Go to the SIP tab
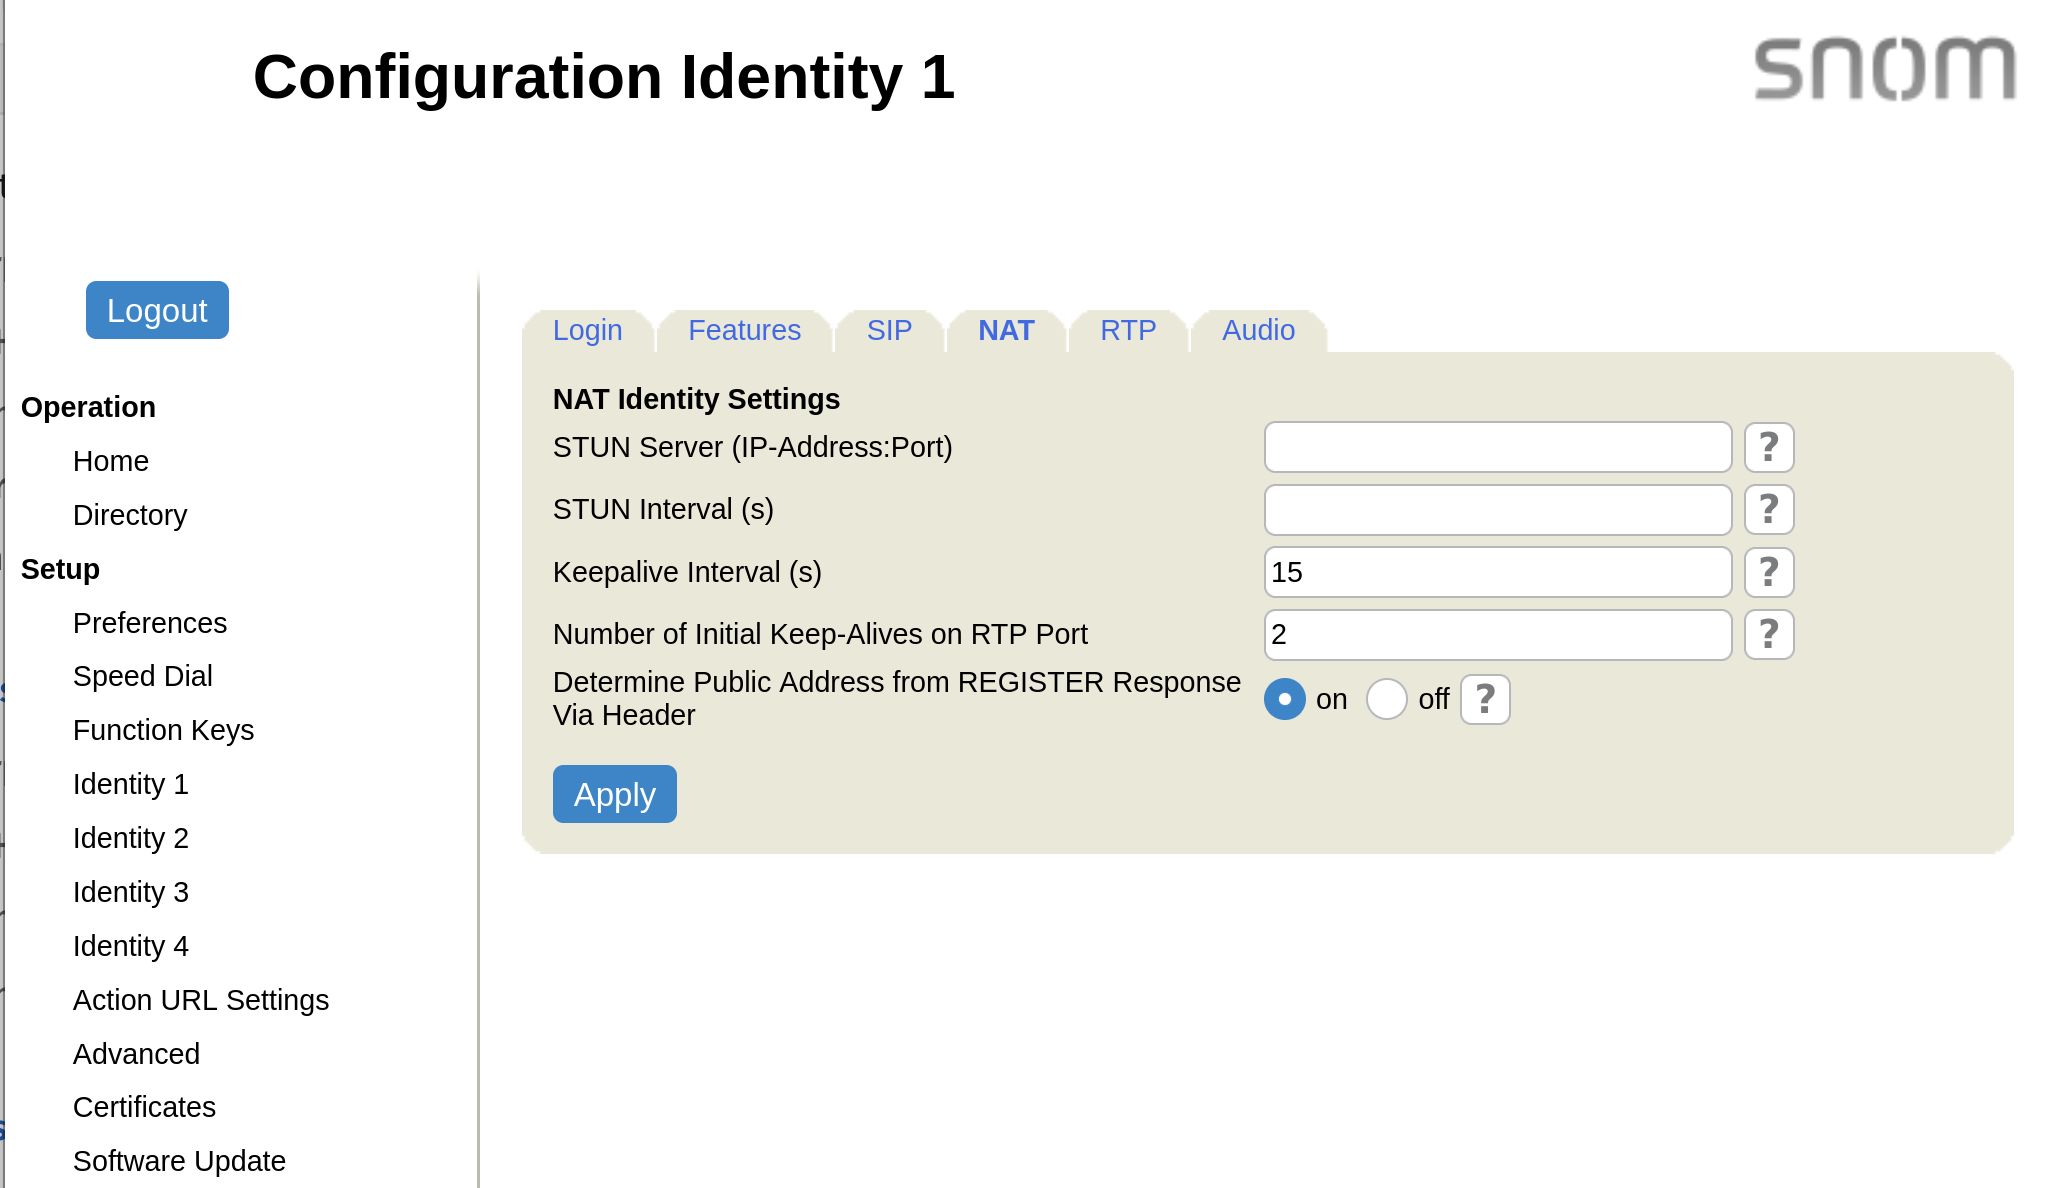2068x1188 pixels. tap(889, 331)
